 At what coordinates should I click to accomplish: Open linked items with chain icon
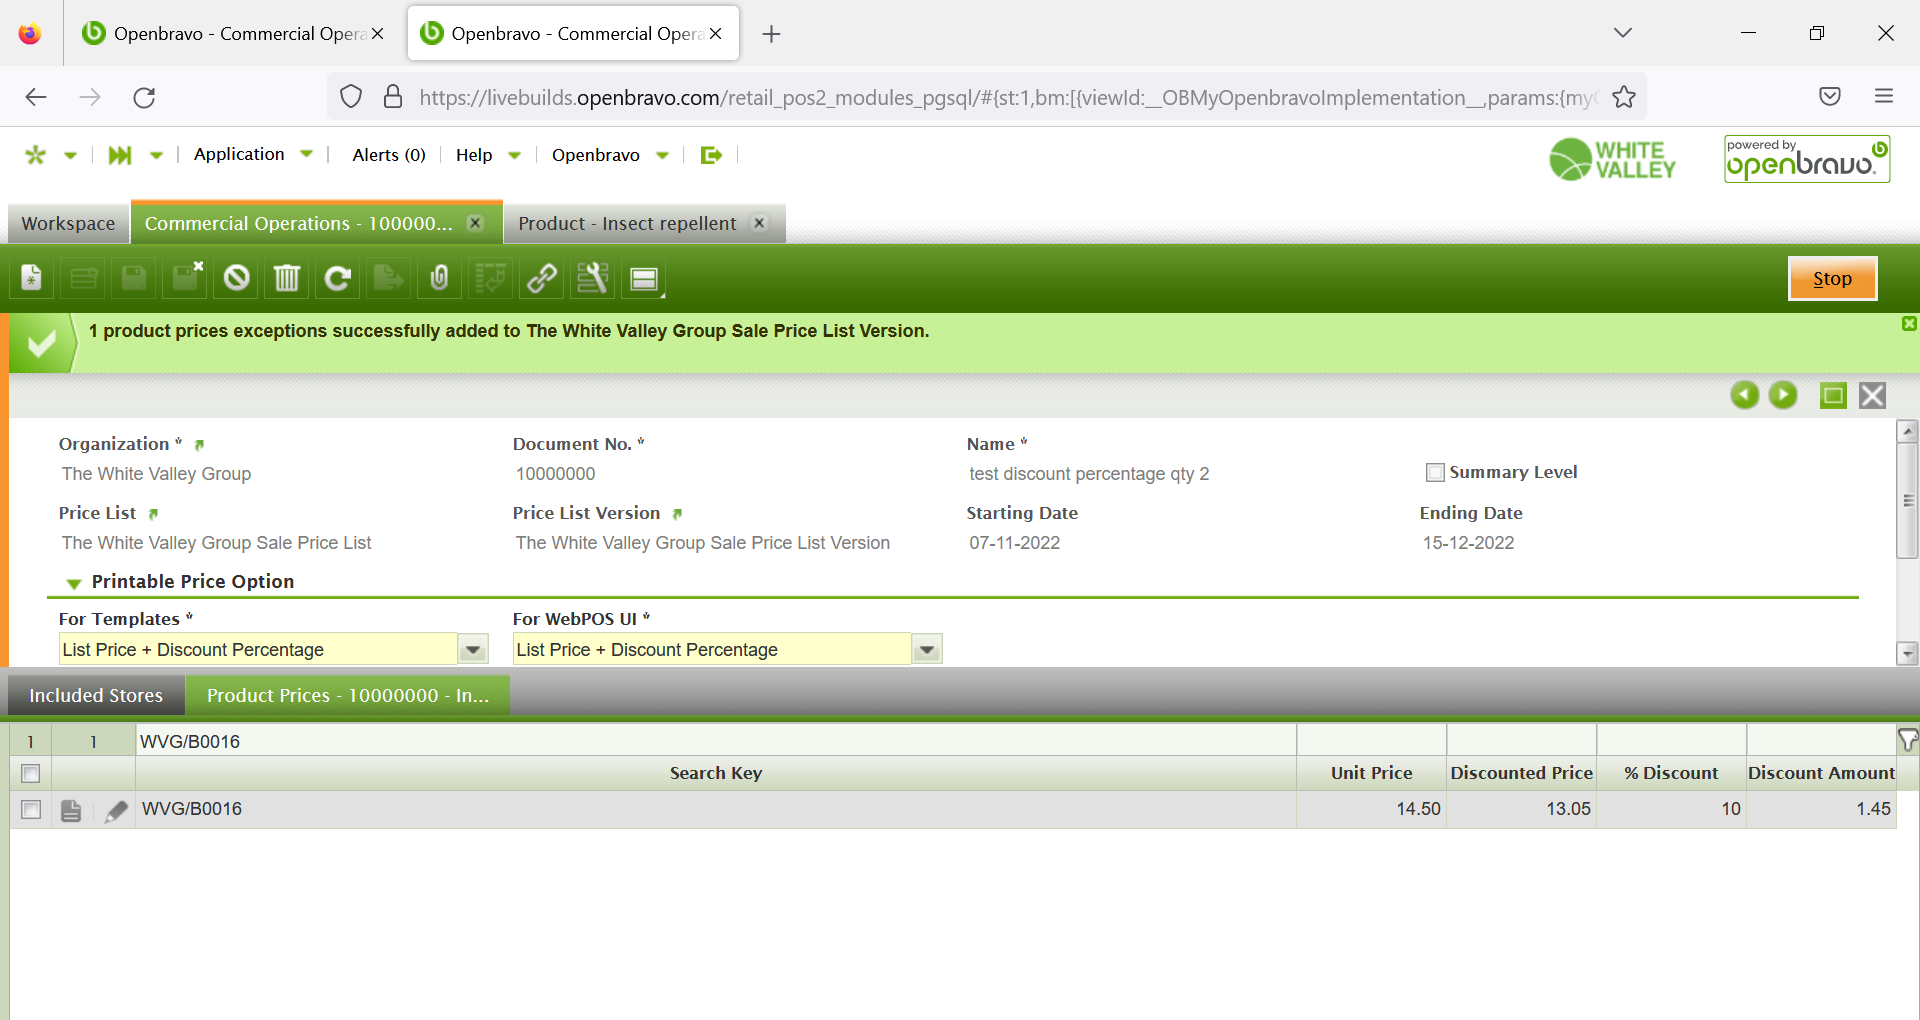tap(542, 278)
